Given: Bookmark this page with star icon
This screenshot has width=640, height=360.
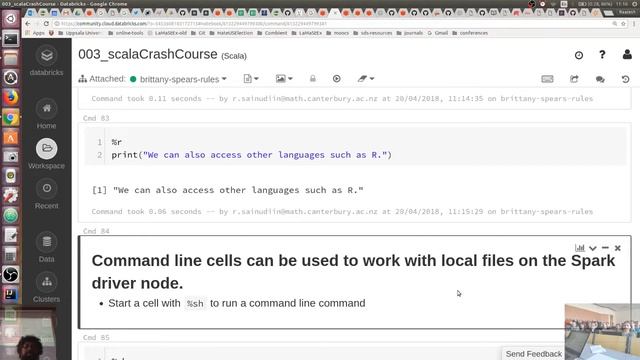Looking at the screenshot, I should (623, 24).
